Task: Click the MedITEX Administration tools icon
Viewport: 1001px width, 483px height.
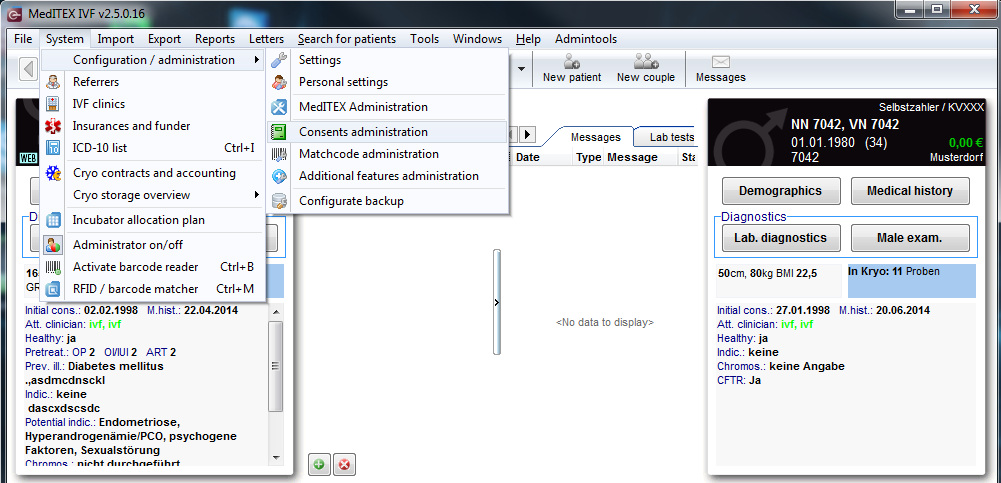Action: click(280, 107)
